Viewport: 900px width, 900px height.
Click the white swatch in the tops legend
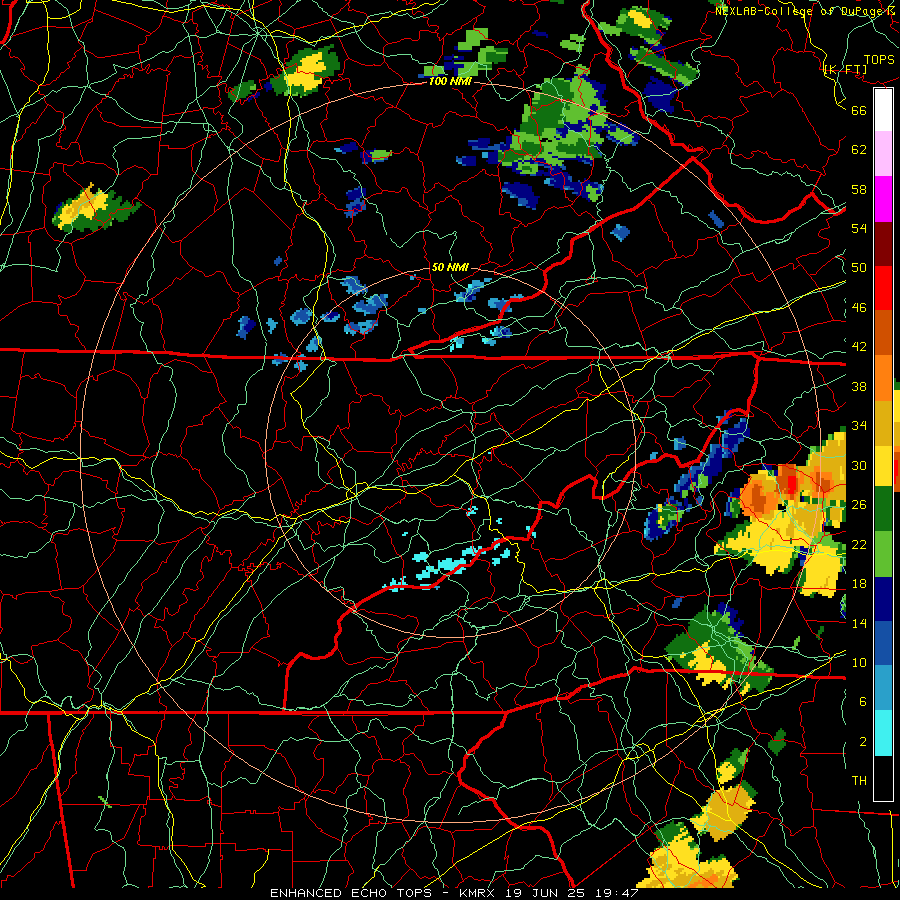(883, 110)
